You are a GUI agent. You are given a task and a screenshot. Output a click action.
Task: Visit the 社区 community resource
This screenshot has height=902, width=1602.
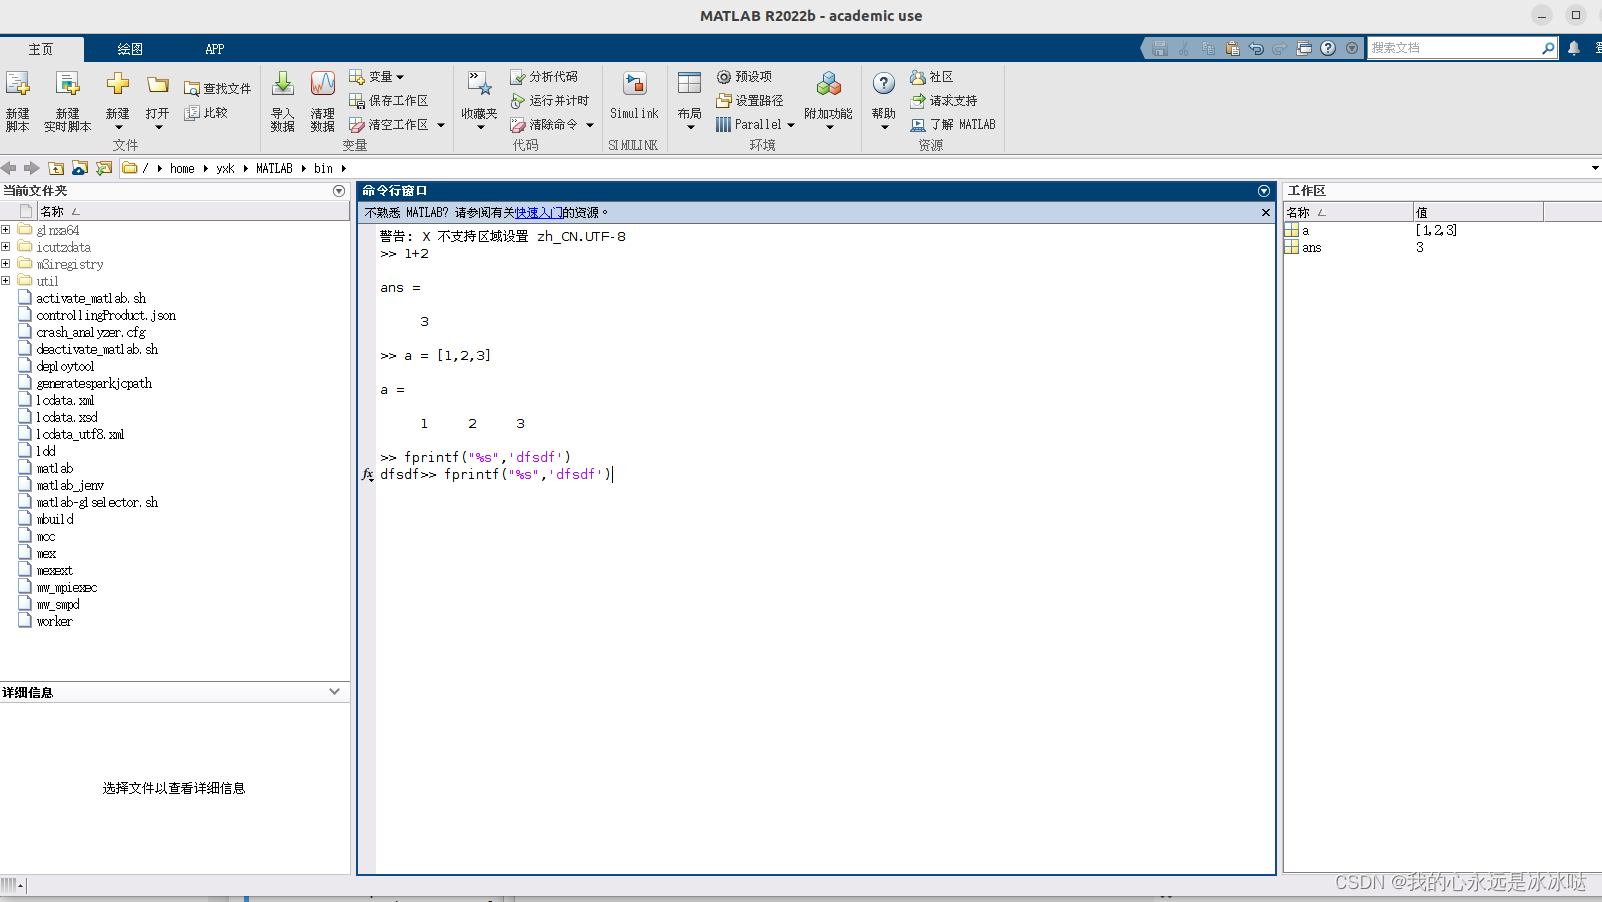[x=932, y=76]
